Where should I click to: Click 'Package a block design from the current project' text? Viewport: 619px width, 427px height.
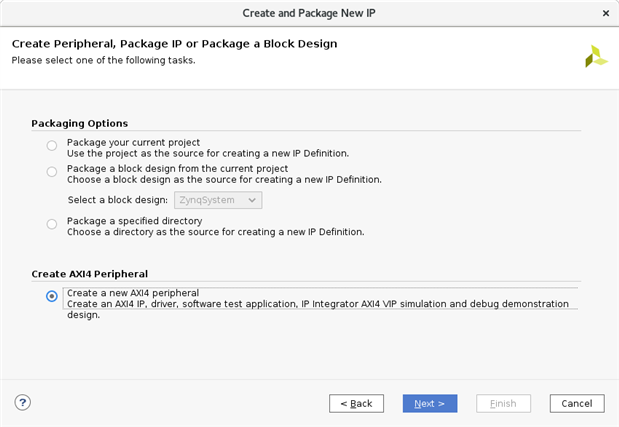coord(177,169)
